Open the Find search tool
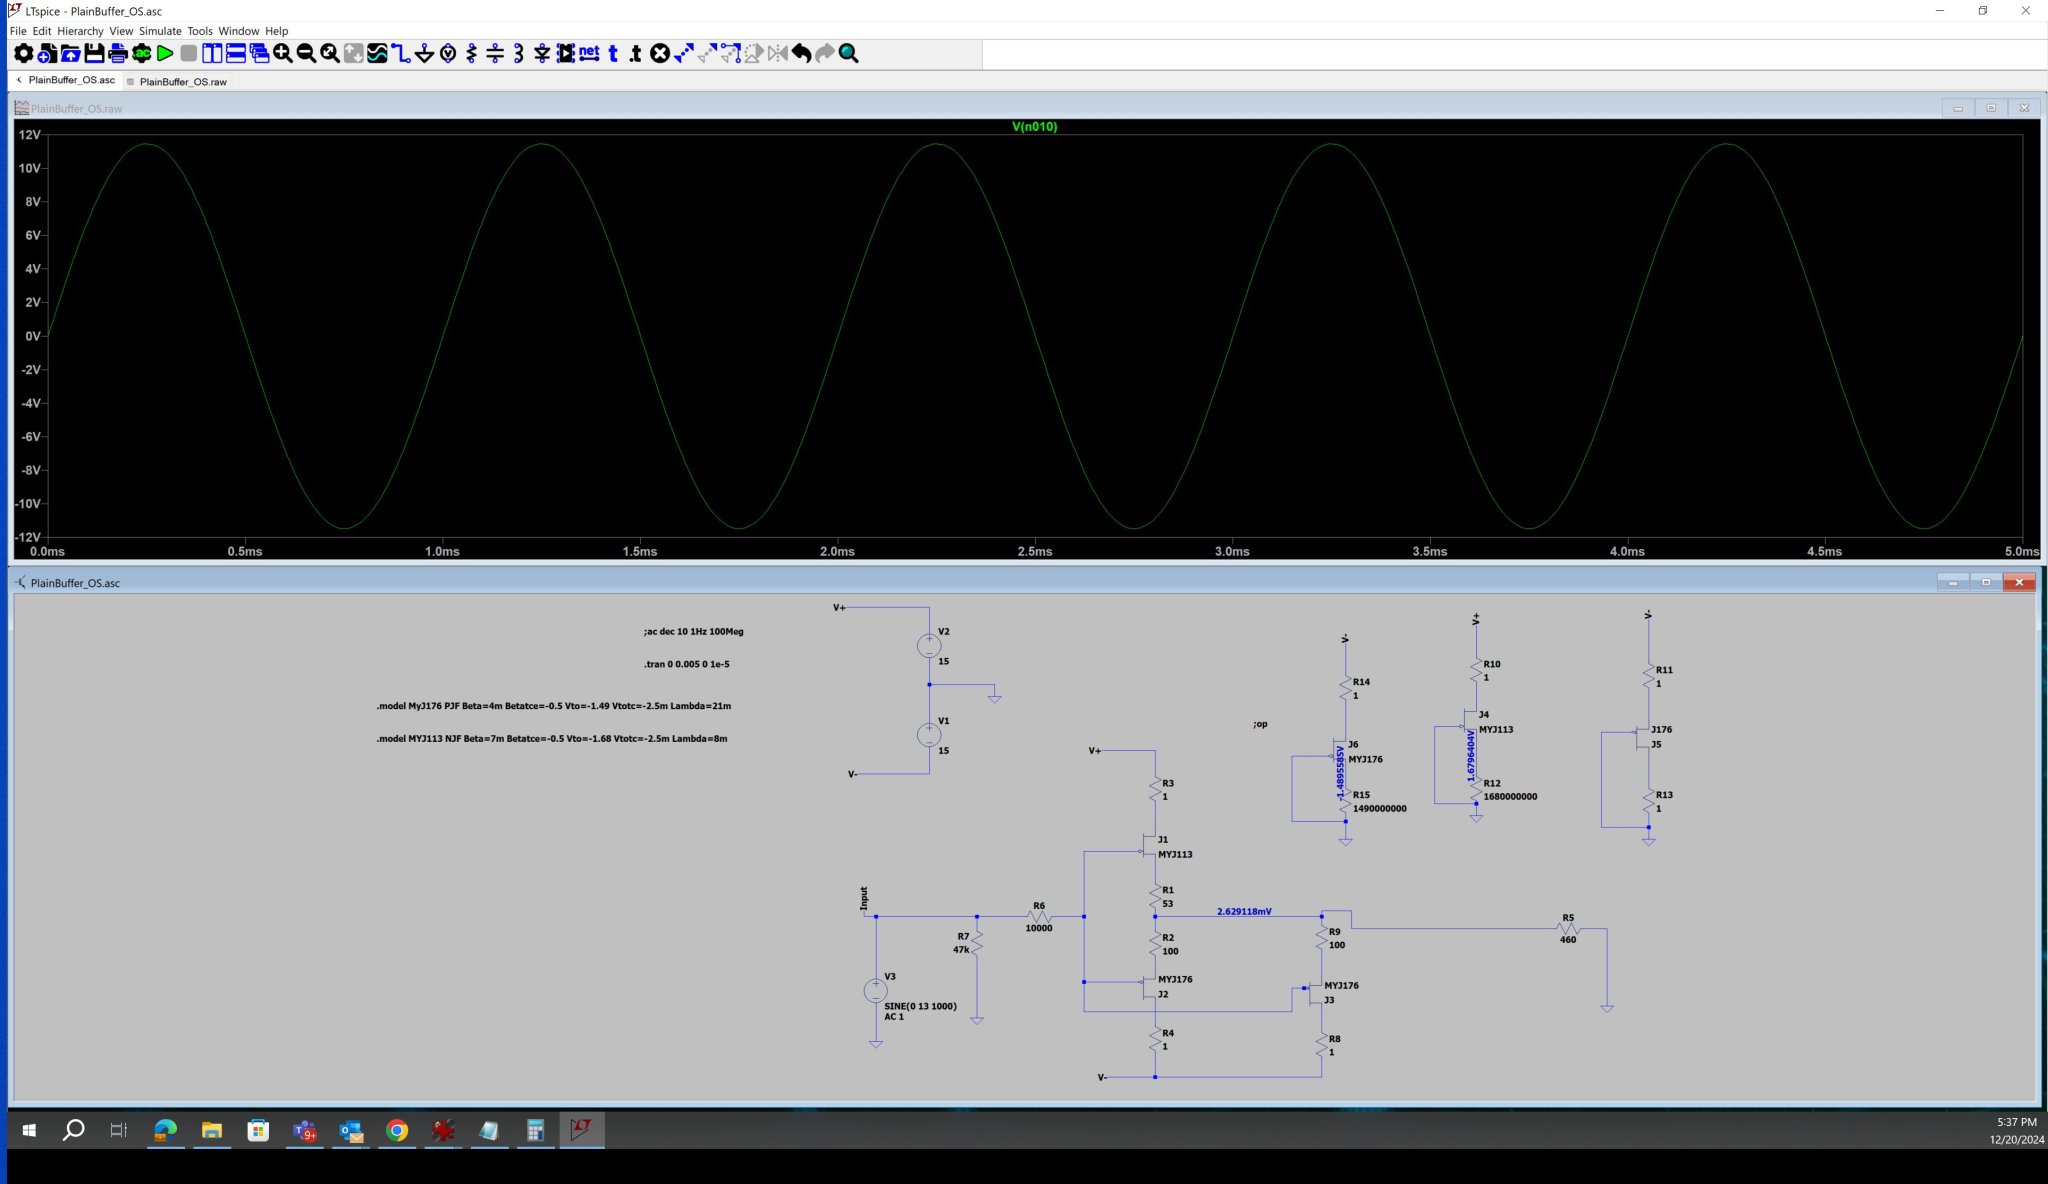 click(849, 54)
